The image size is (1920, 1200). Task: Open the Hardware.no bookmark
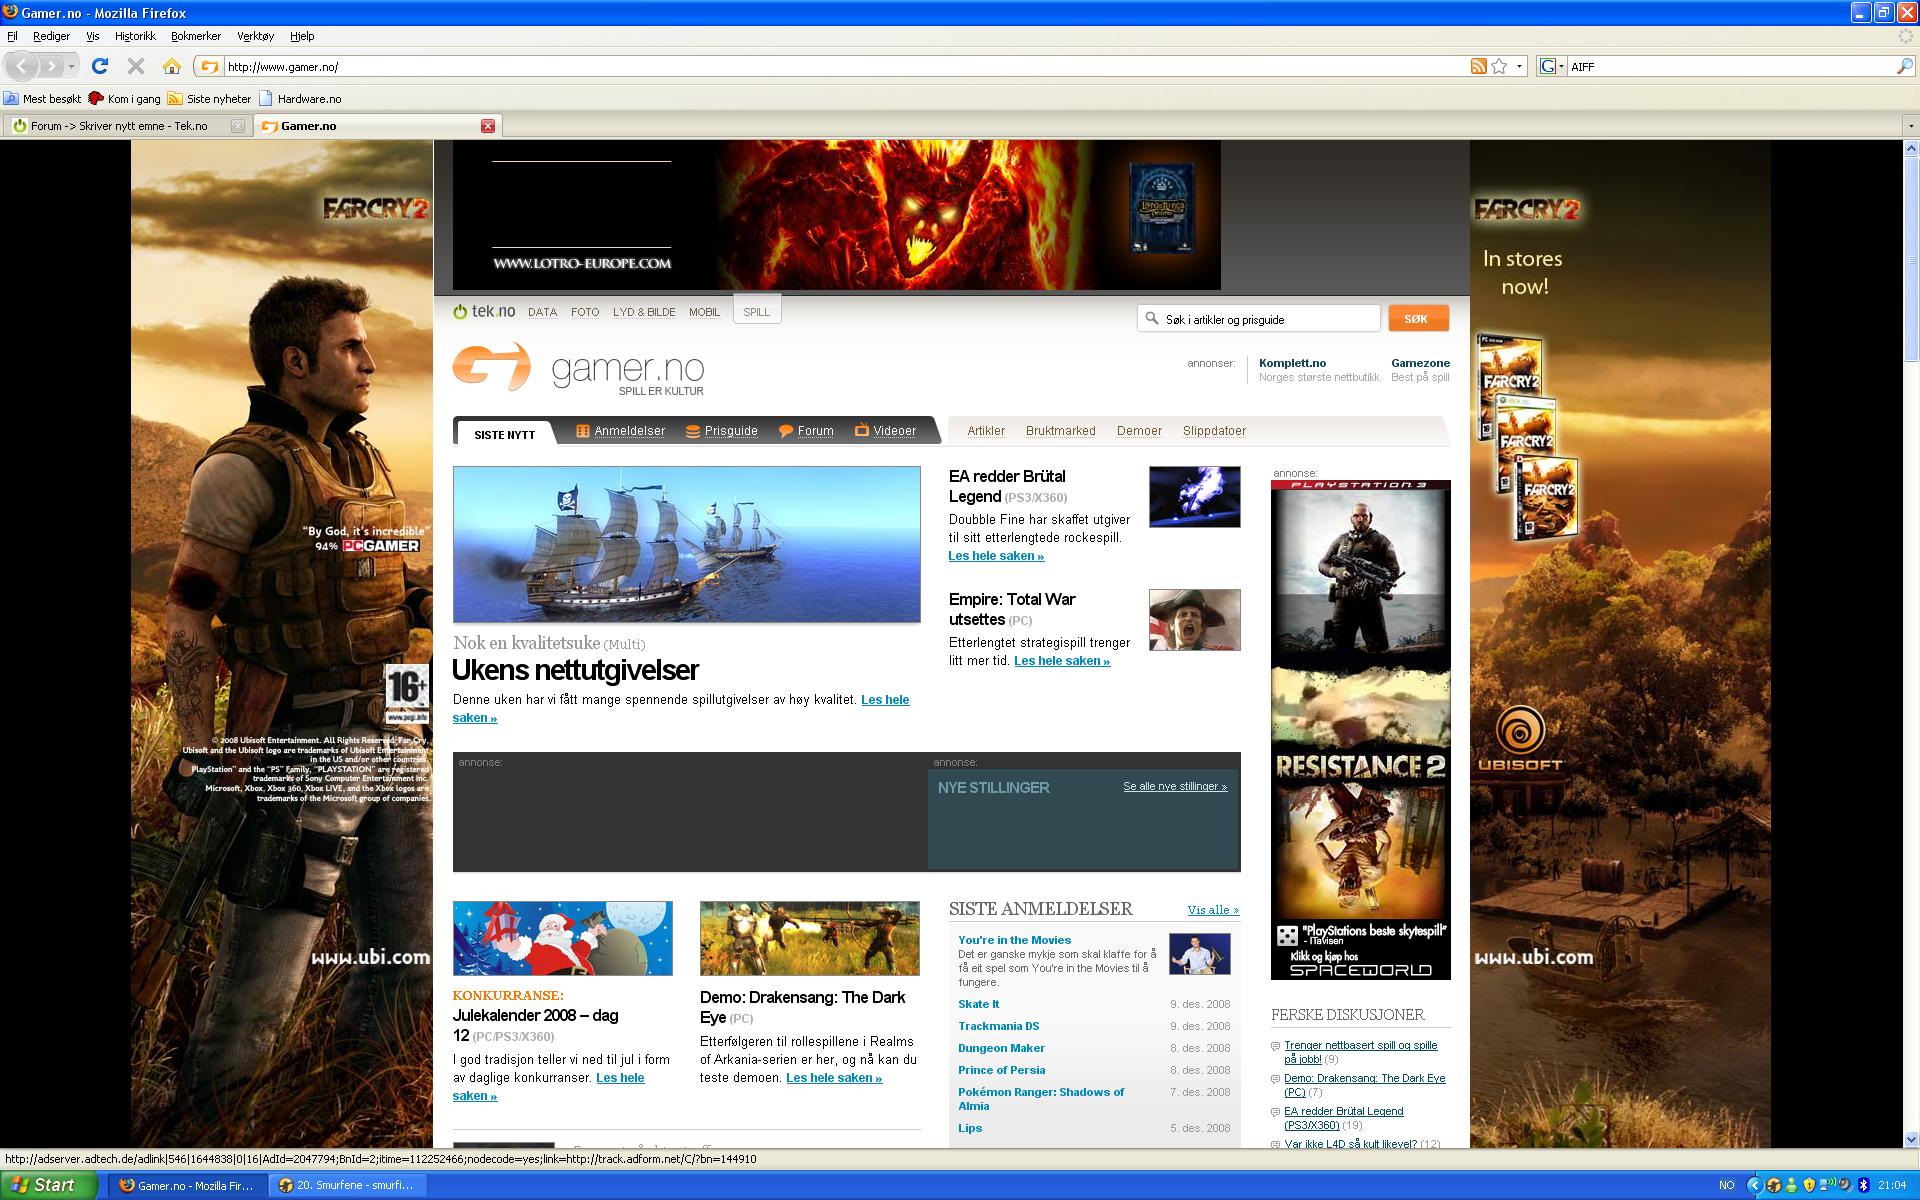pyautogui.click(x=300, y=98)
